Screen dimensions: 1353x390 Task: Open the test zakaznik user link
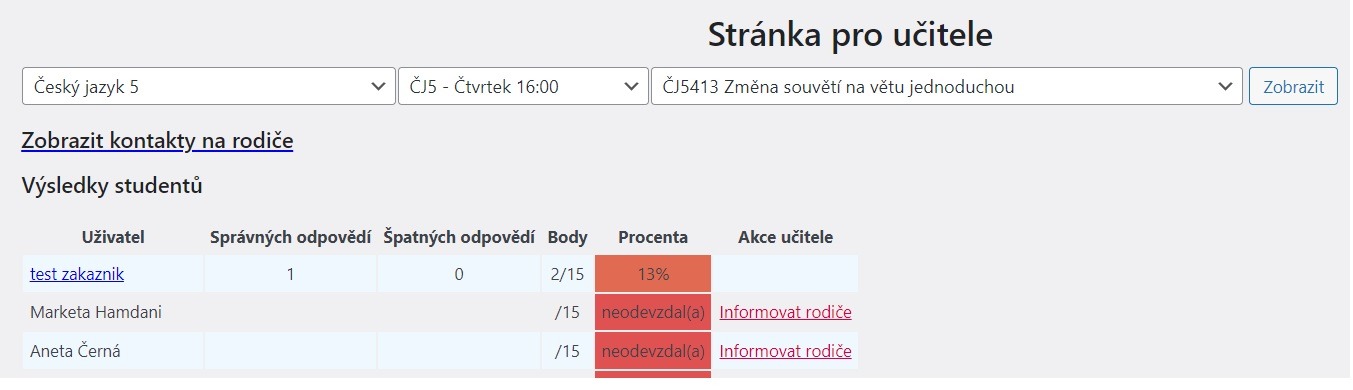click(77, 274)
